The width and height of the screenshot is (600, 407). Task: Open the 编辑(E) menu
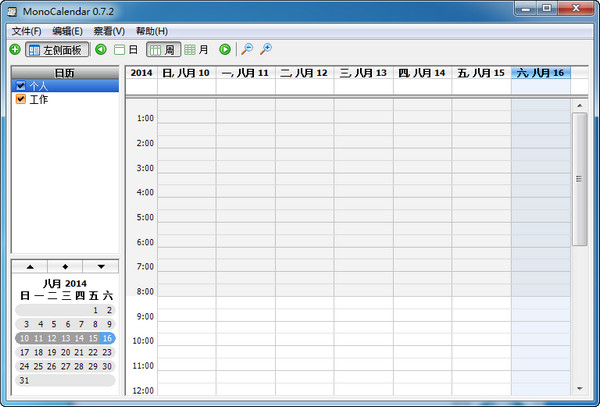tap(67, 31)
